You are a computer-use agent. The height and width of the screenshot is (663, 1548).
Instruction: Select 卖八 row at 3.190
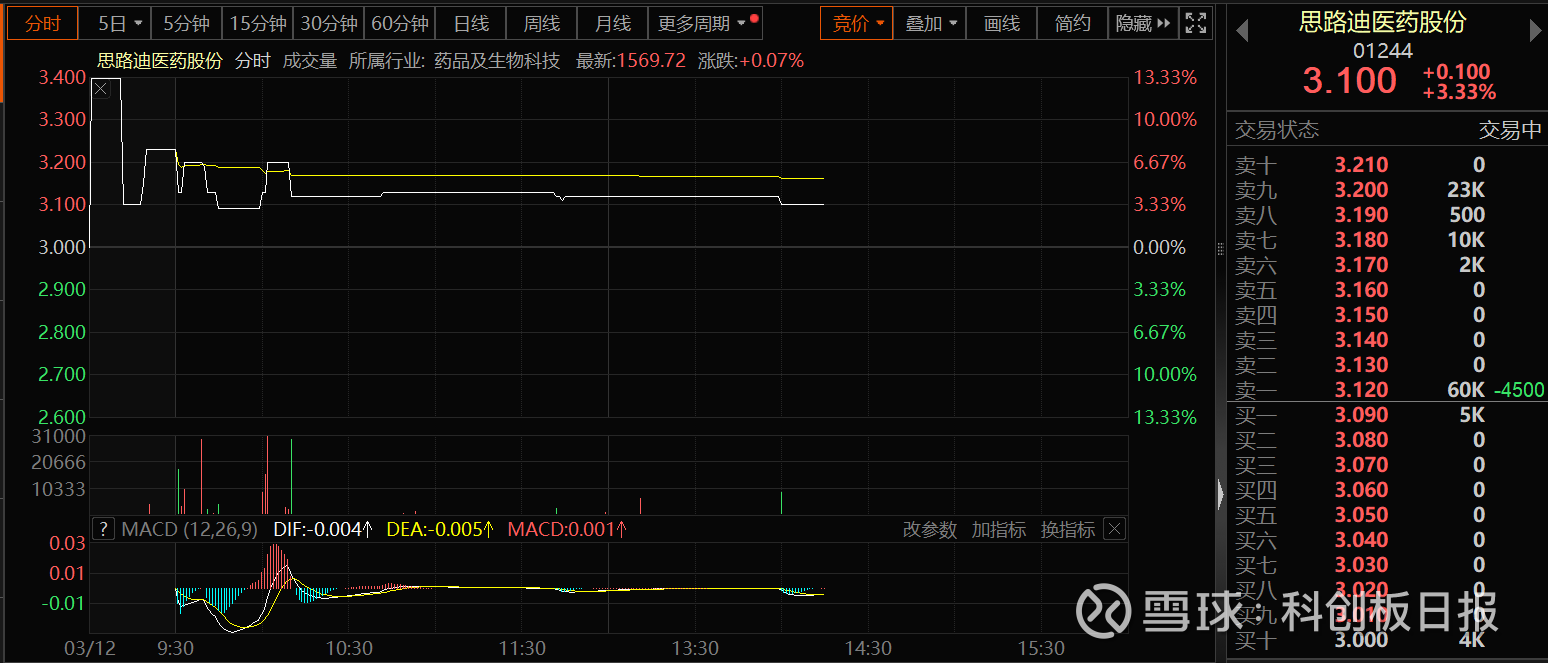point(1387,215)
